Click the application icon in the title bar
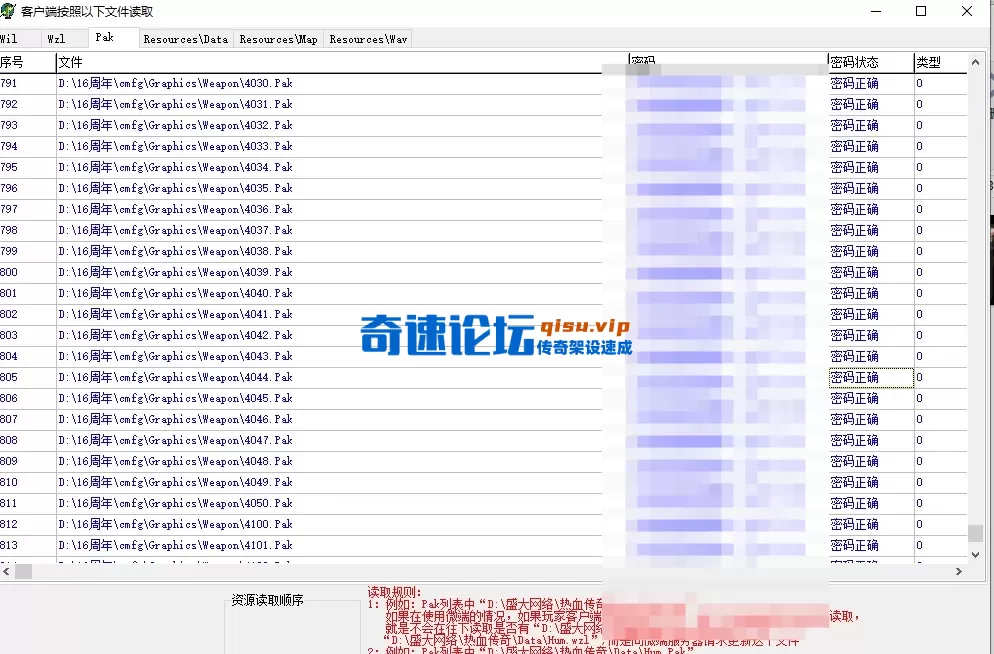This screenshot has height=654, width=994. pyautogui.click(x=10, y=10)
